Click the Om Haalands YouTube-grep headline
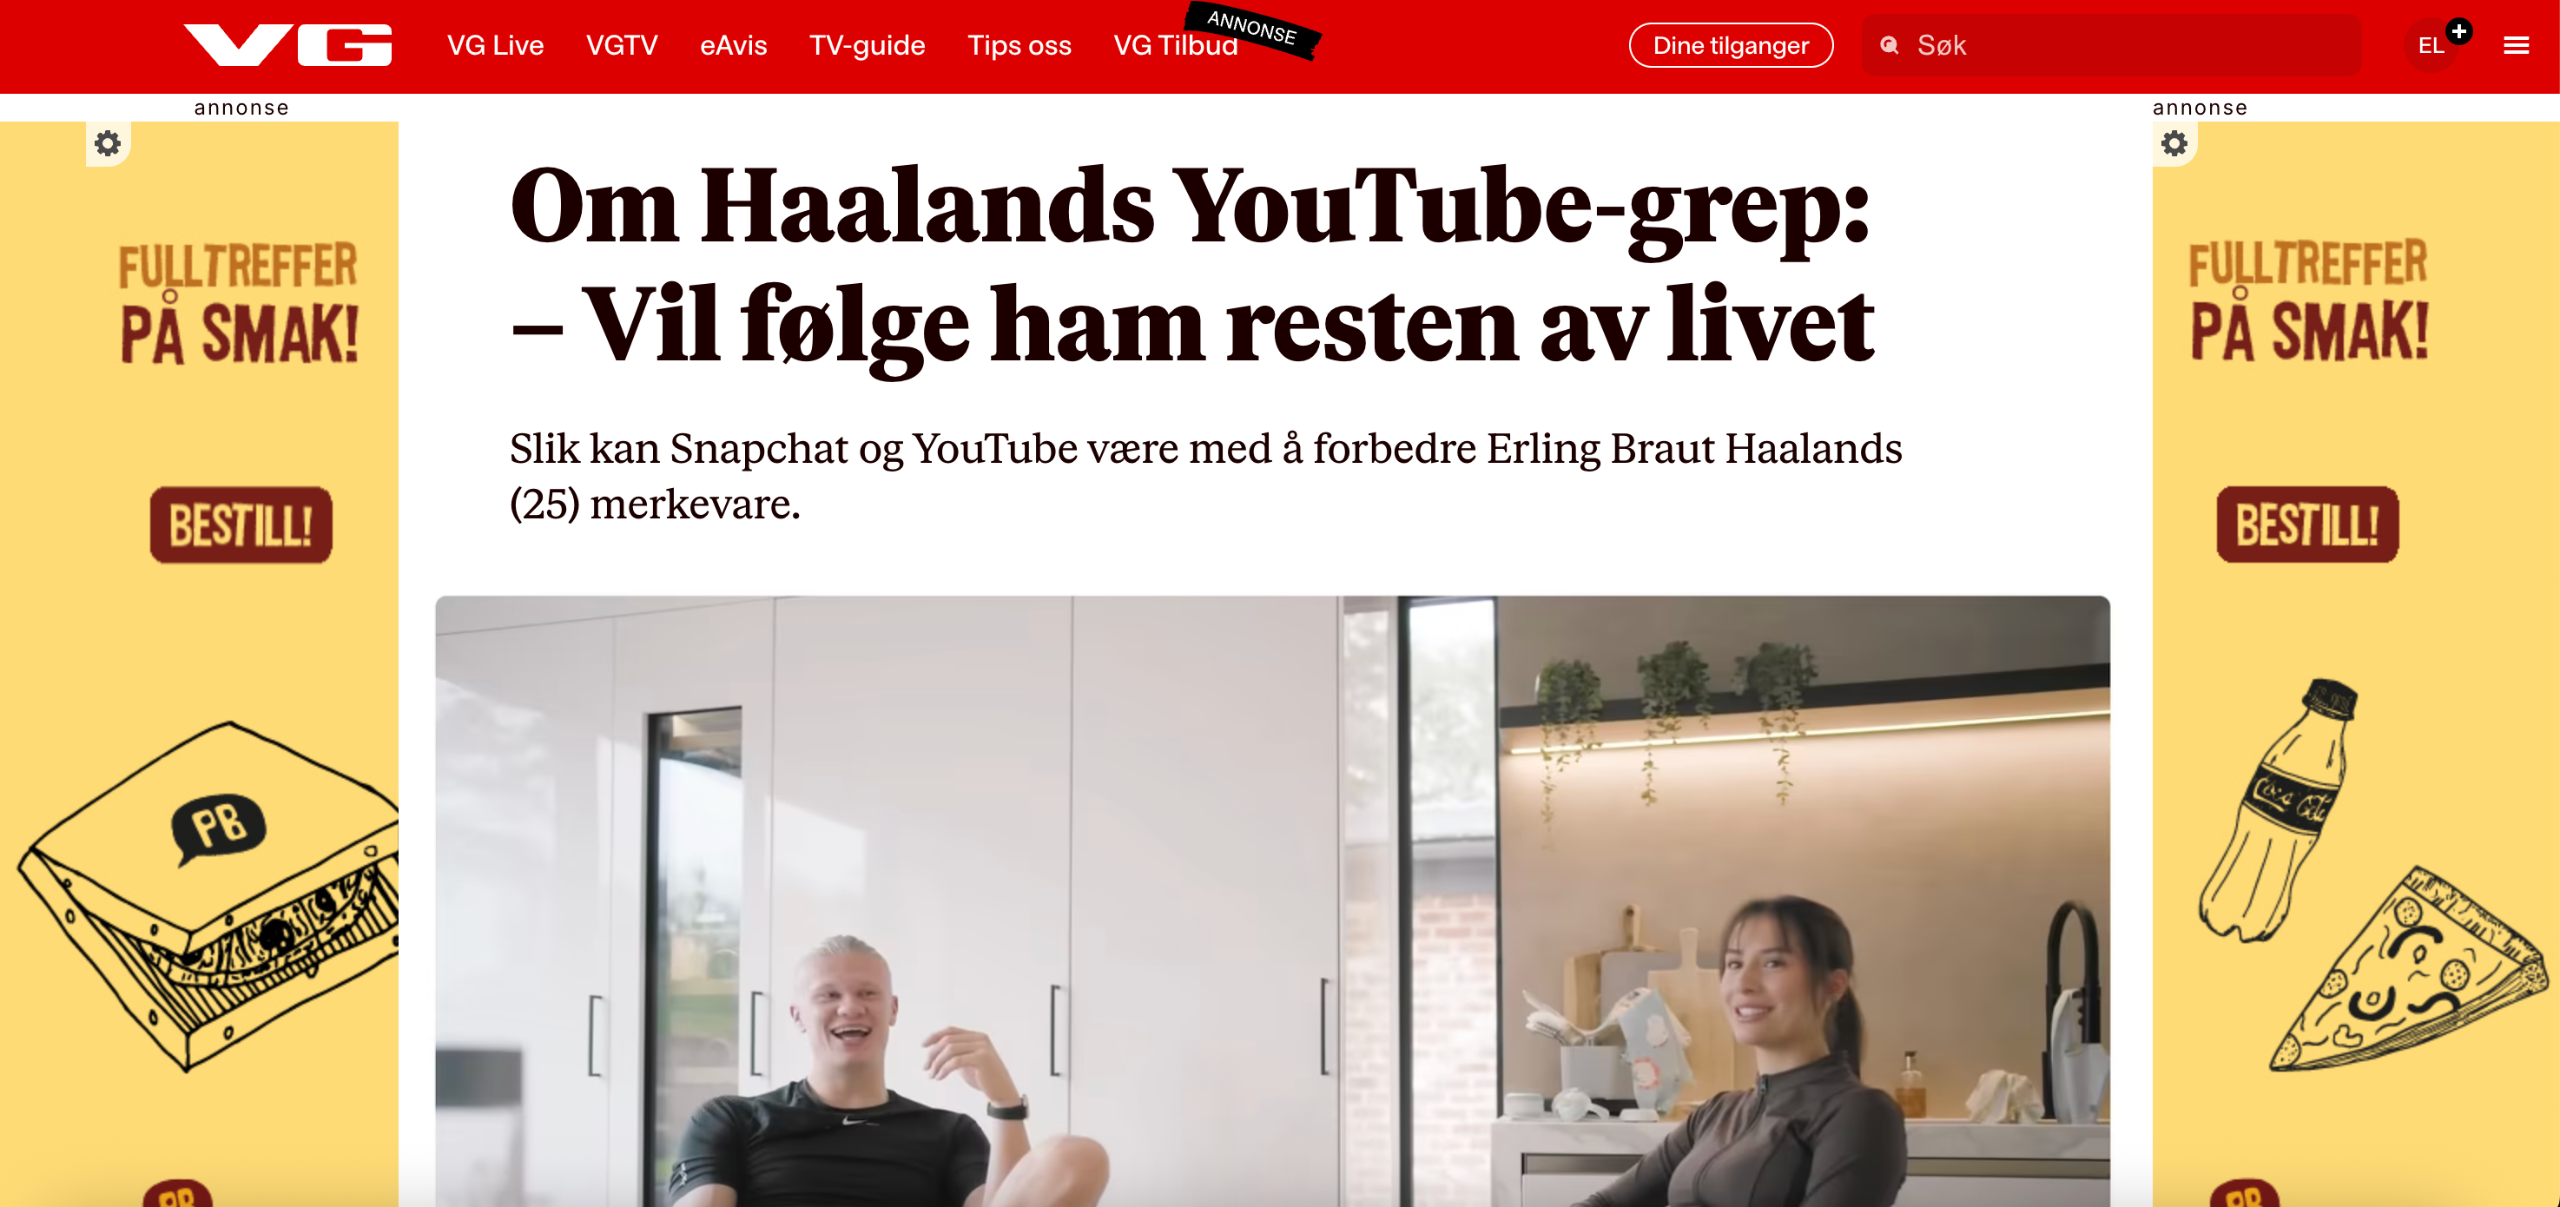Screen dimensions: 2560x1207 1190,265
